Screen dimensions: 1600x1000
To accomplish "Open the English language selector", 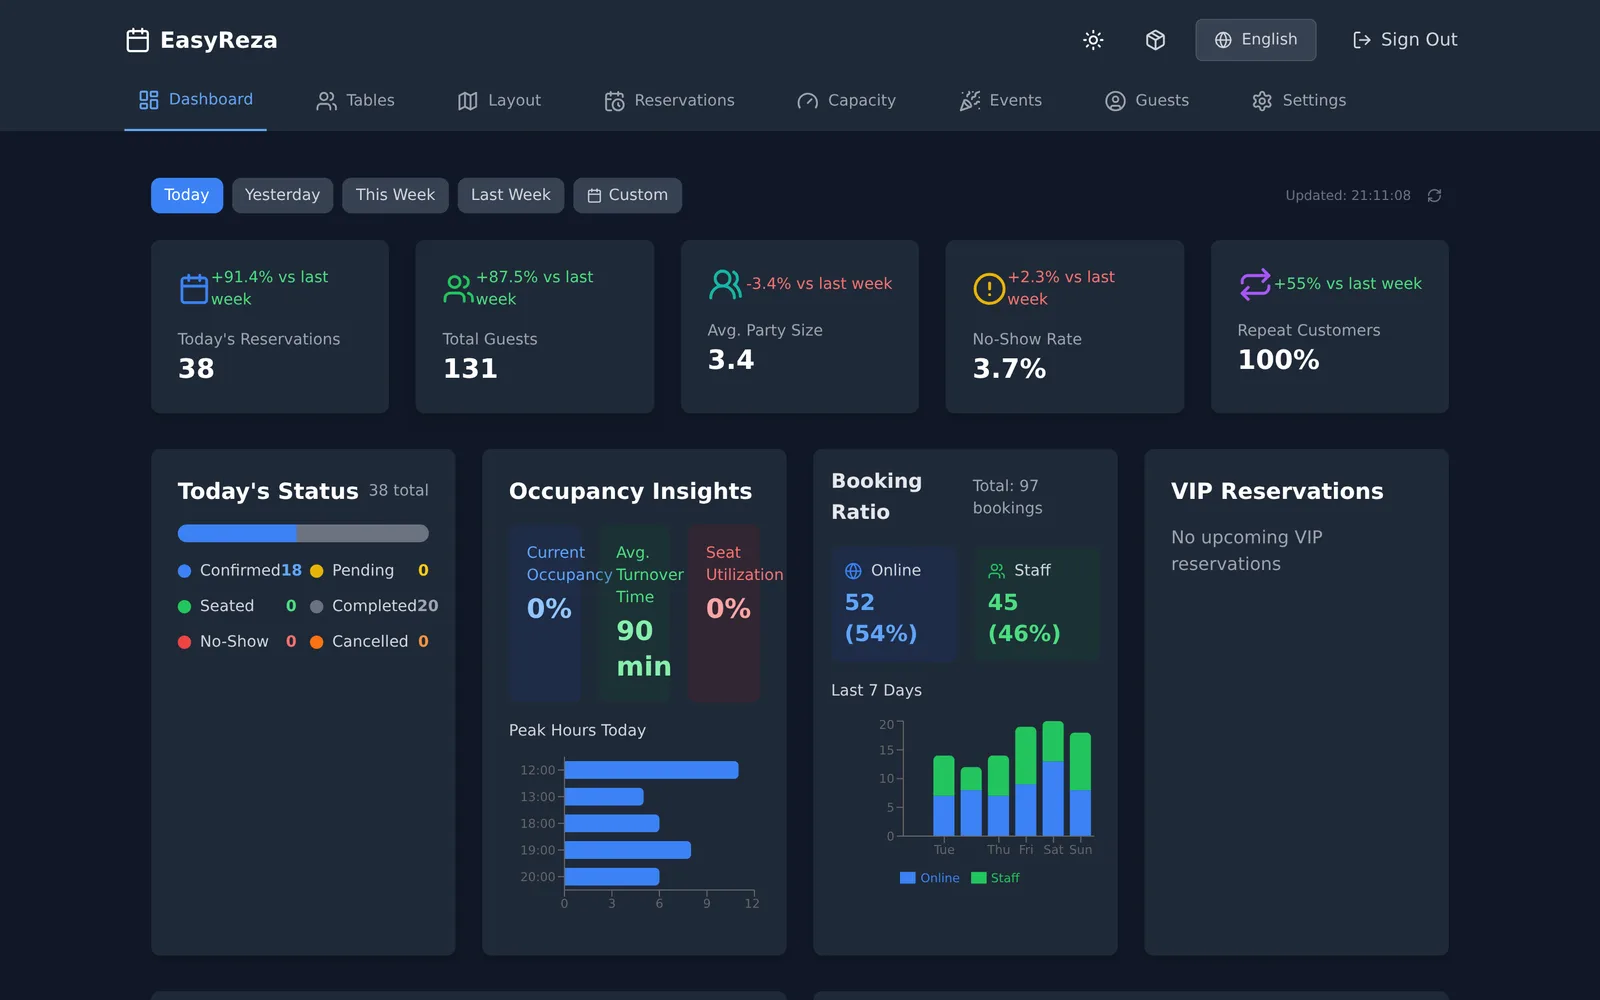I will point(1256,40).
